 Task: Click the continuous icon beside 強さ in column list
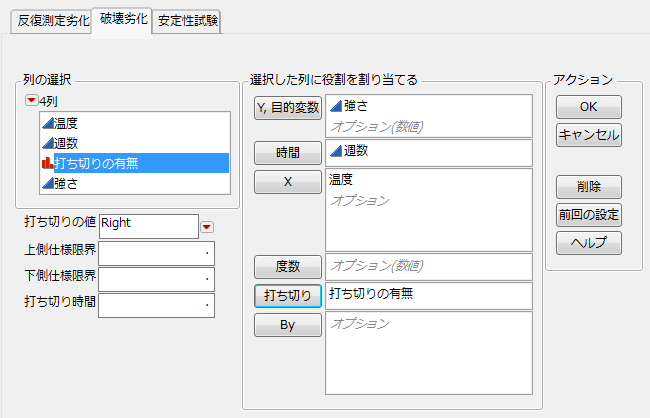(46, 183)
